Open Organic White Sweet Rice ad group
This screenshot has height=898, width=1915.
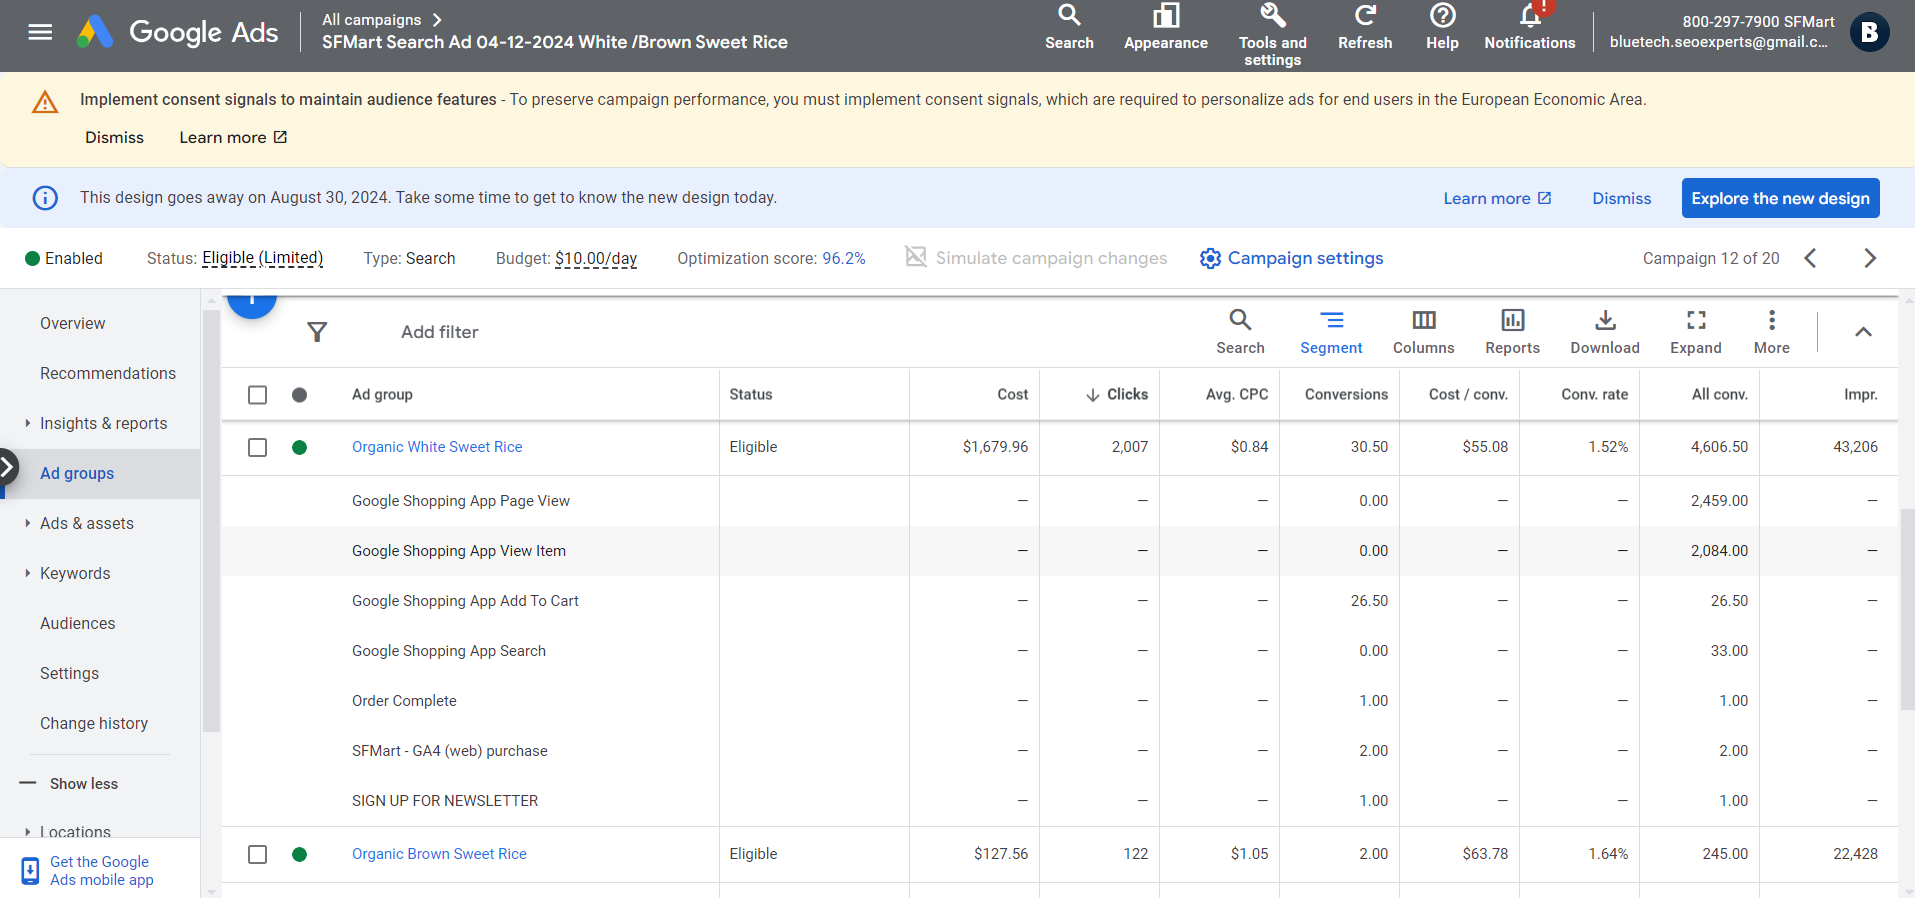coord(437,447)
